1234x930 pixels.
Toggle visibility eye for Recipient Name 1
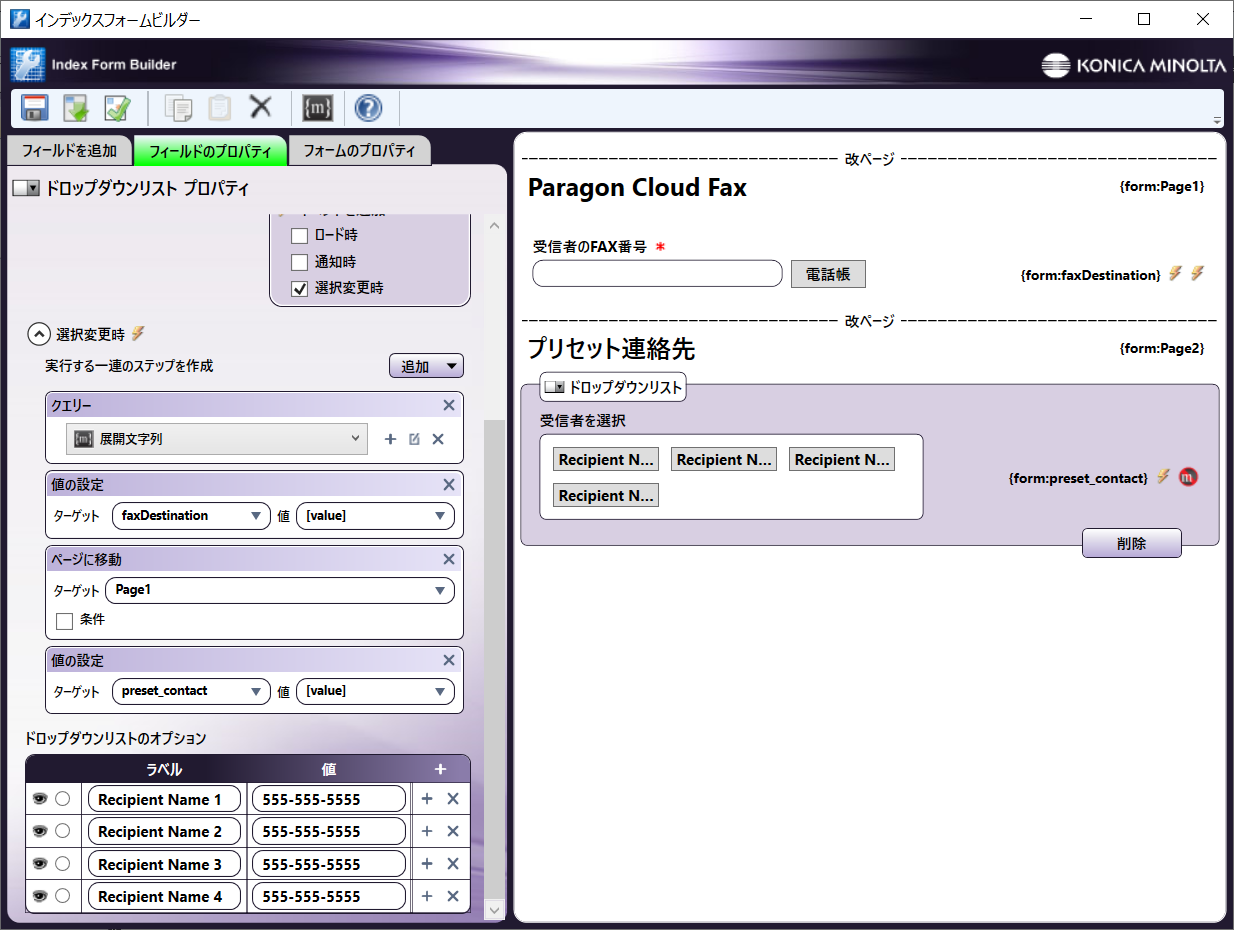point(40,799)
